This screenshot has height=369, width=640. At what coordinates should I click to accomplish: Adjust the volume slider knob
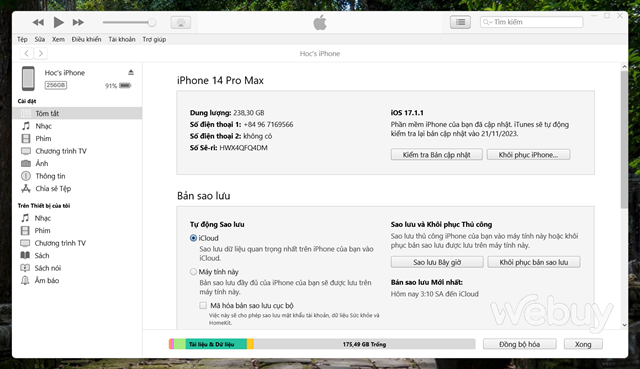pyautogui.click(x=152, y=22)
